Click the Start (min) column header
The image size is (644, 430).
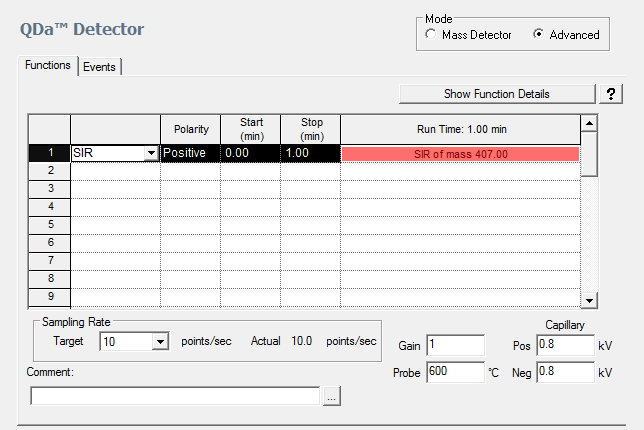pyautogui.click(x=251, y=129)
